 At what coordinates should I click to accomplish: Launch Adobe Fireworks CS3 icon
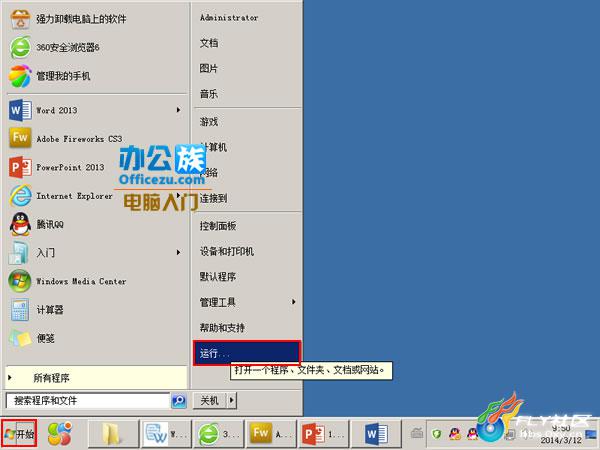click(x=20, y=137)
